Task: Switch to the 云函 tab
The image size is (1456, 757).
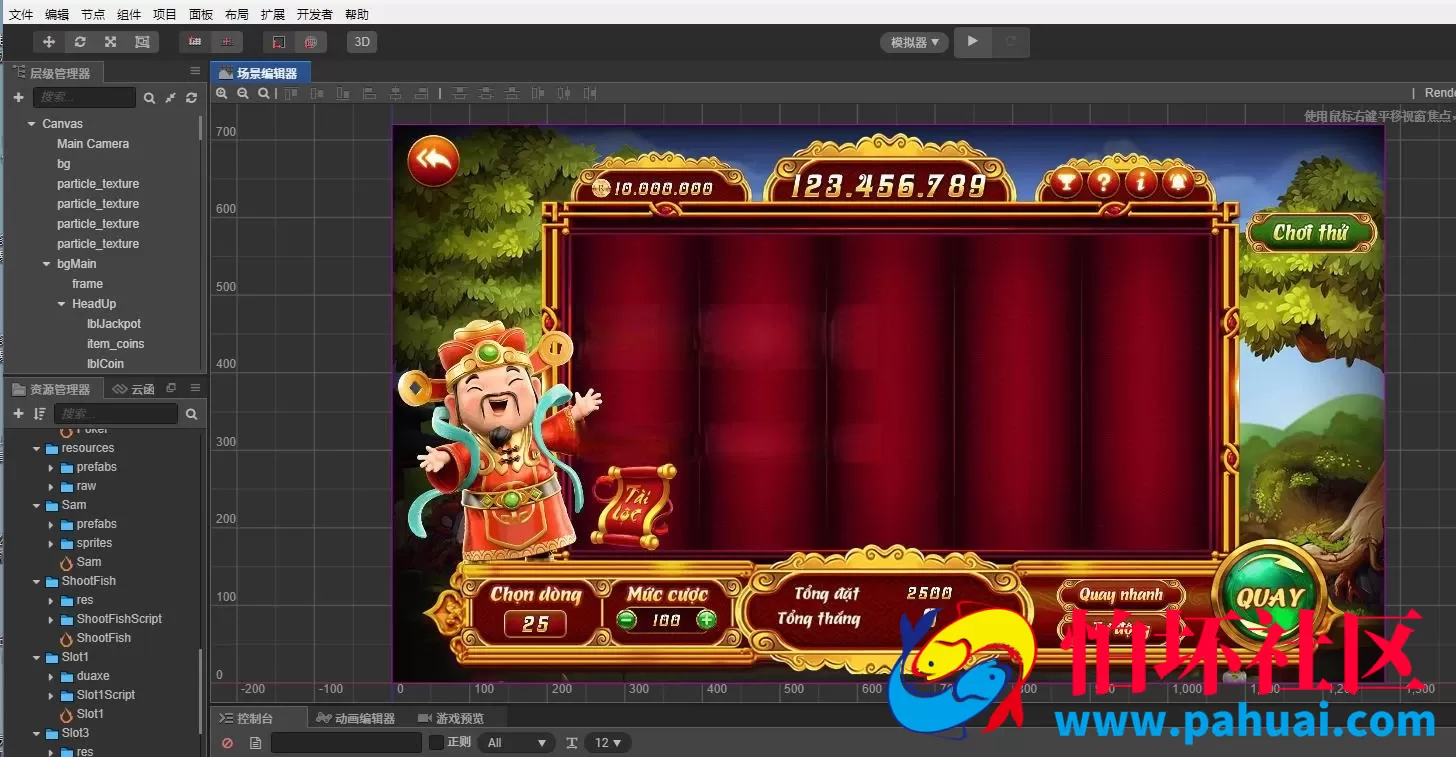Action: click(x=134, y=389)
